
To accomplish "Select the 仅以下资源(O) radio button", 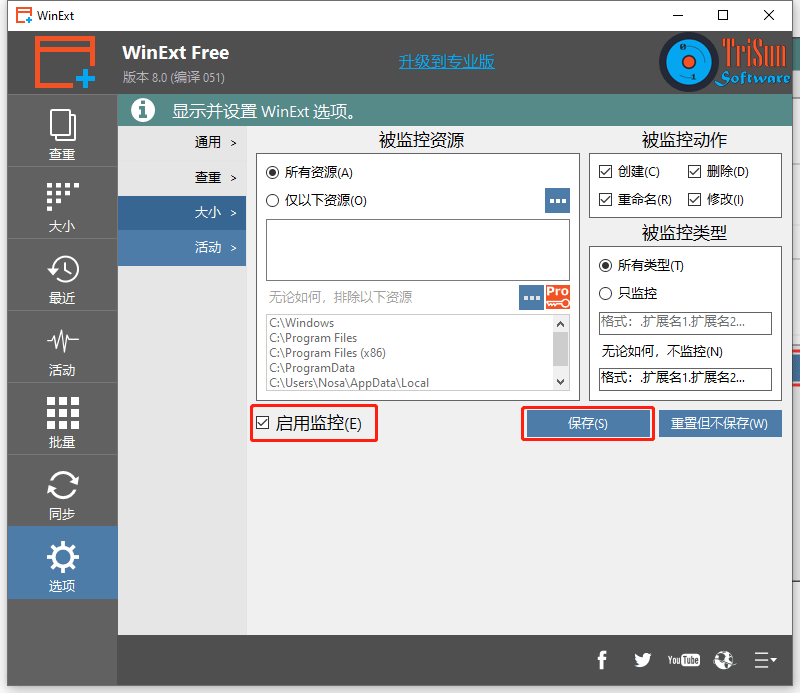I will (272, 201).
